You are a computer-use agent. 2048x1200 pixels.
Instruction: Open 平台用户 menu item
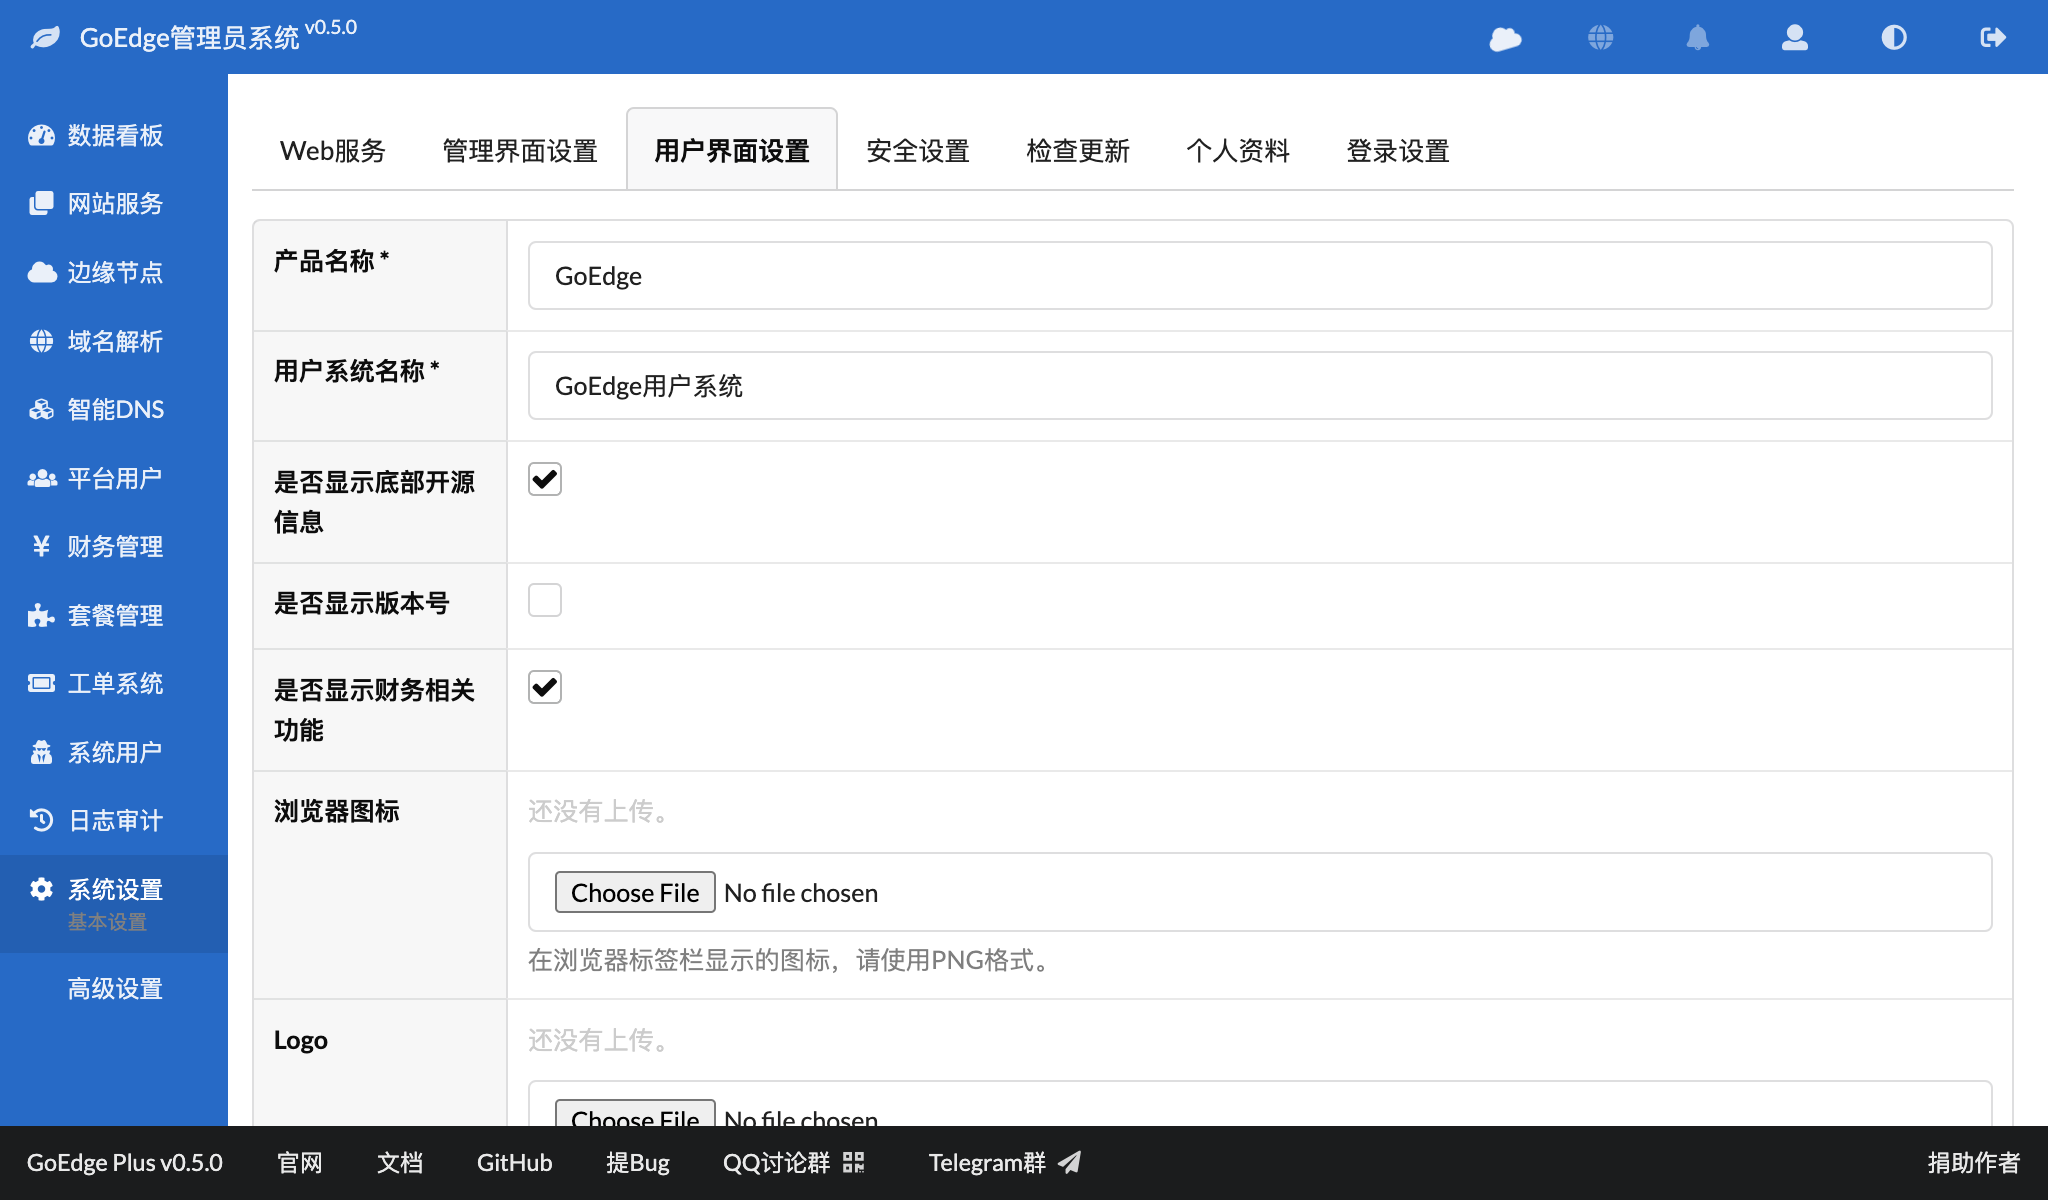[x=114, y=478]
